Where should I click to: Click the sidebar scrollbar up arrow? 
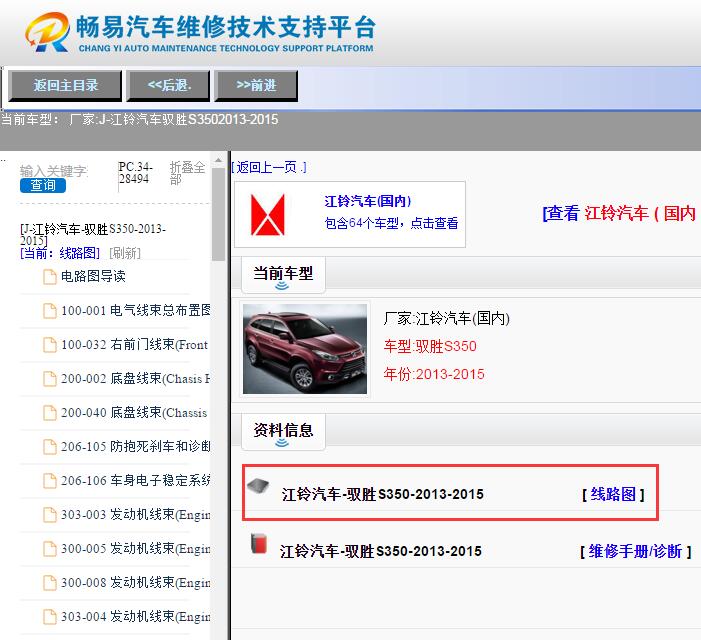[x=218, y=160]
